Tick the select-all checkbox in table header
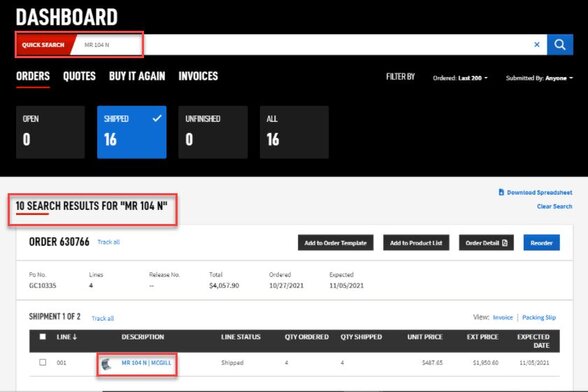The width and height of the screenshot is (588, 392). (x=43, y=336)
